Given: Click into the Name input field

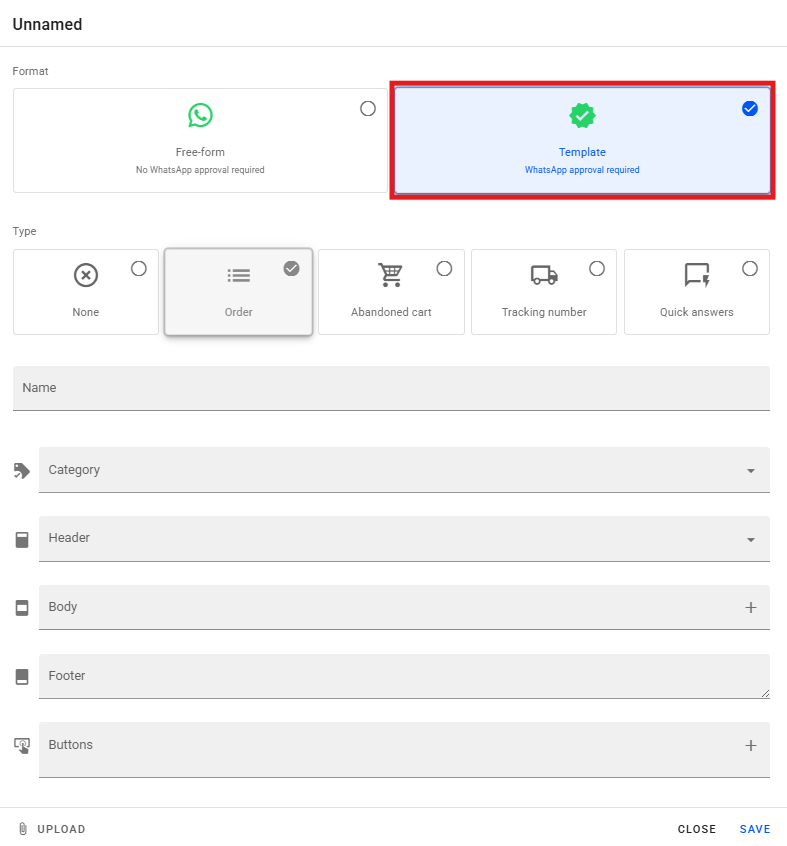Looking at the screenshot, I should click(x=391, y=388).
